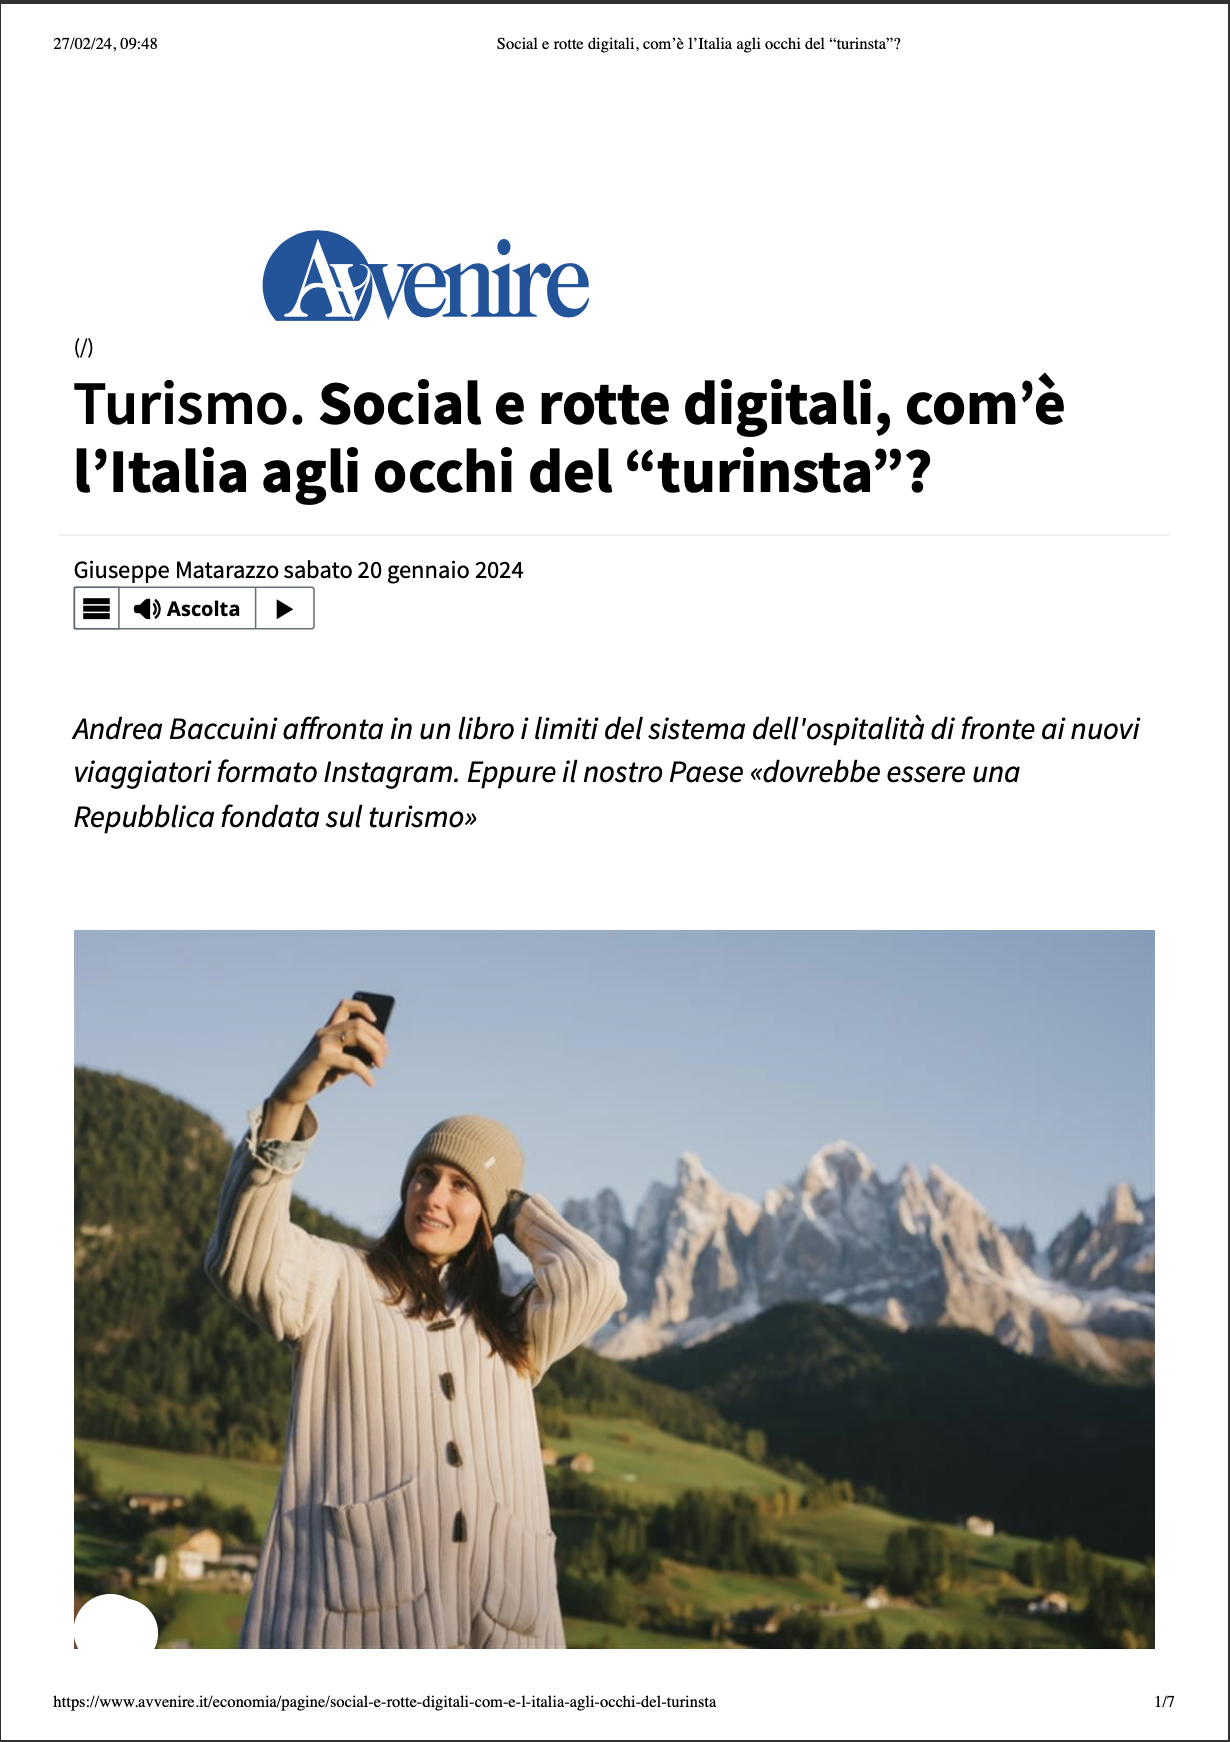Click author name Giuseppe Matarazzo

(176, 570)
